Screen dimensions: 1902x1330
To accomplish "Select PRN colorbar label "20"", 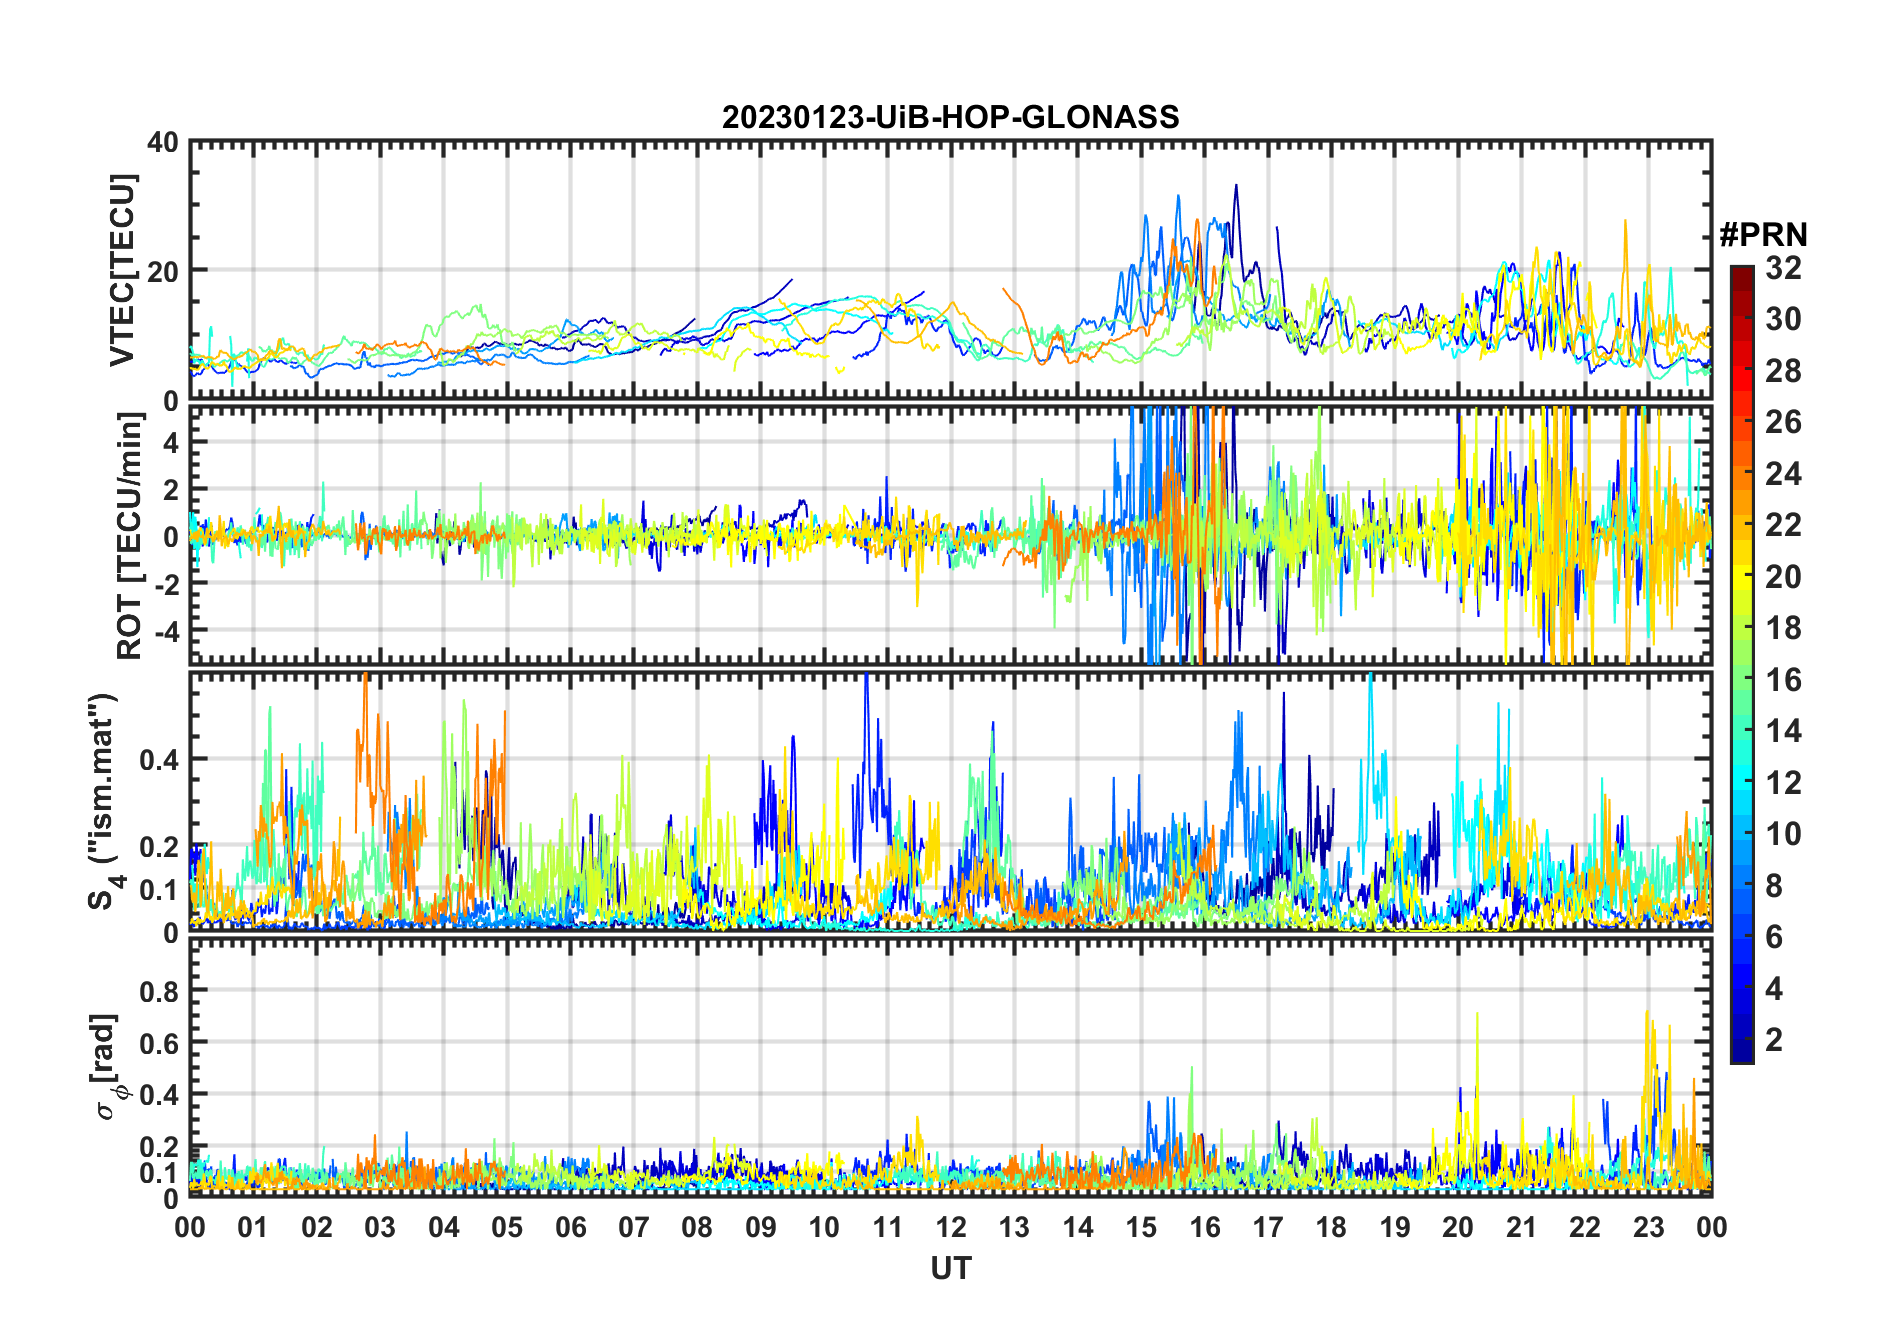I will click(1783, 577).
